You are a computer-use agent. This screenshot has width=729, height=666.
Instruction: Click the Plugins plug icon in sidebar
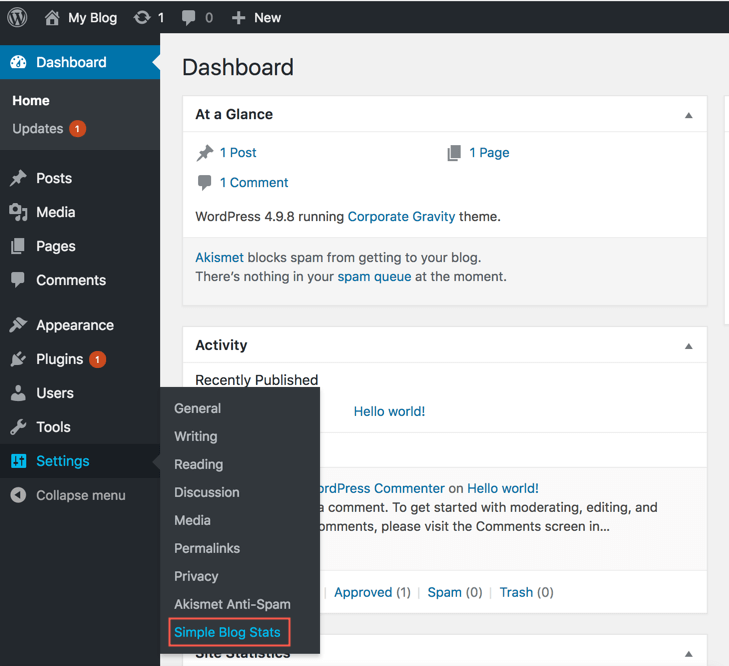pyautogui.click(x=18, y=359)
